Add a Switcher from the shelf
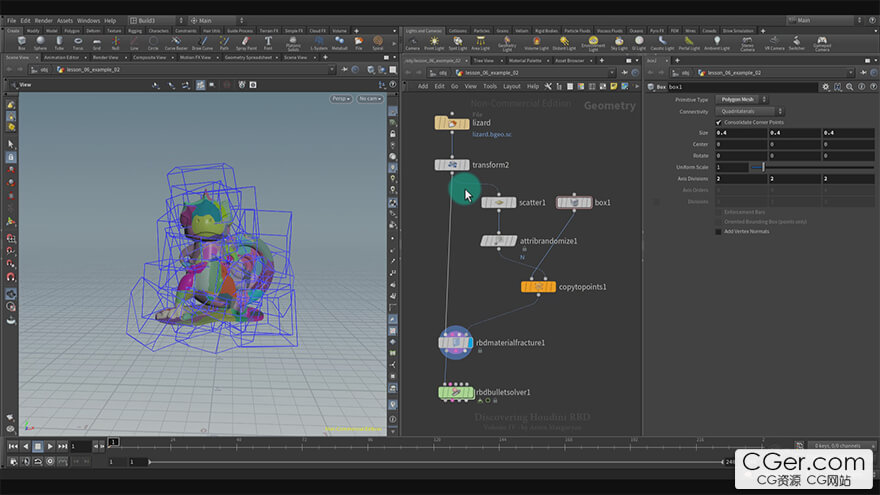This screenshot has width=880, height=495. pos(796,44)
